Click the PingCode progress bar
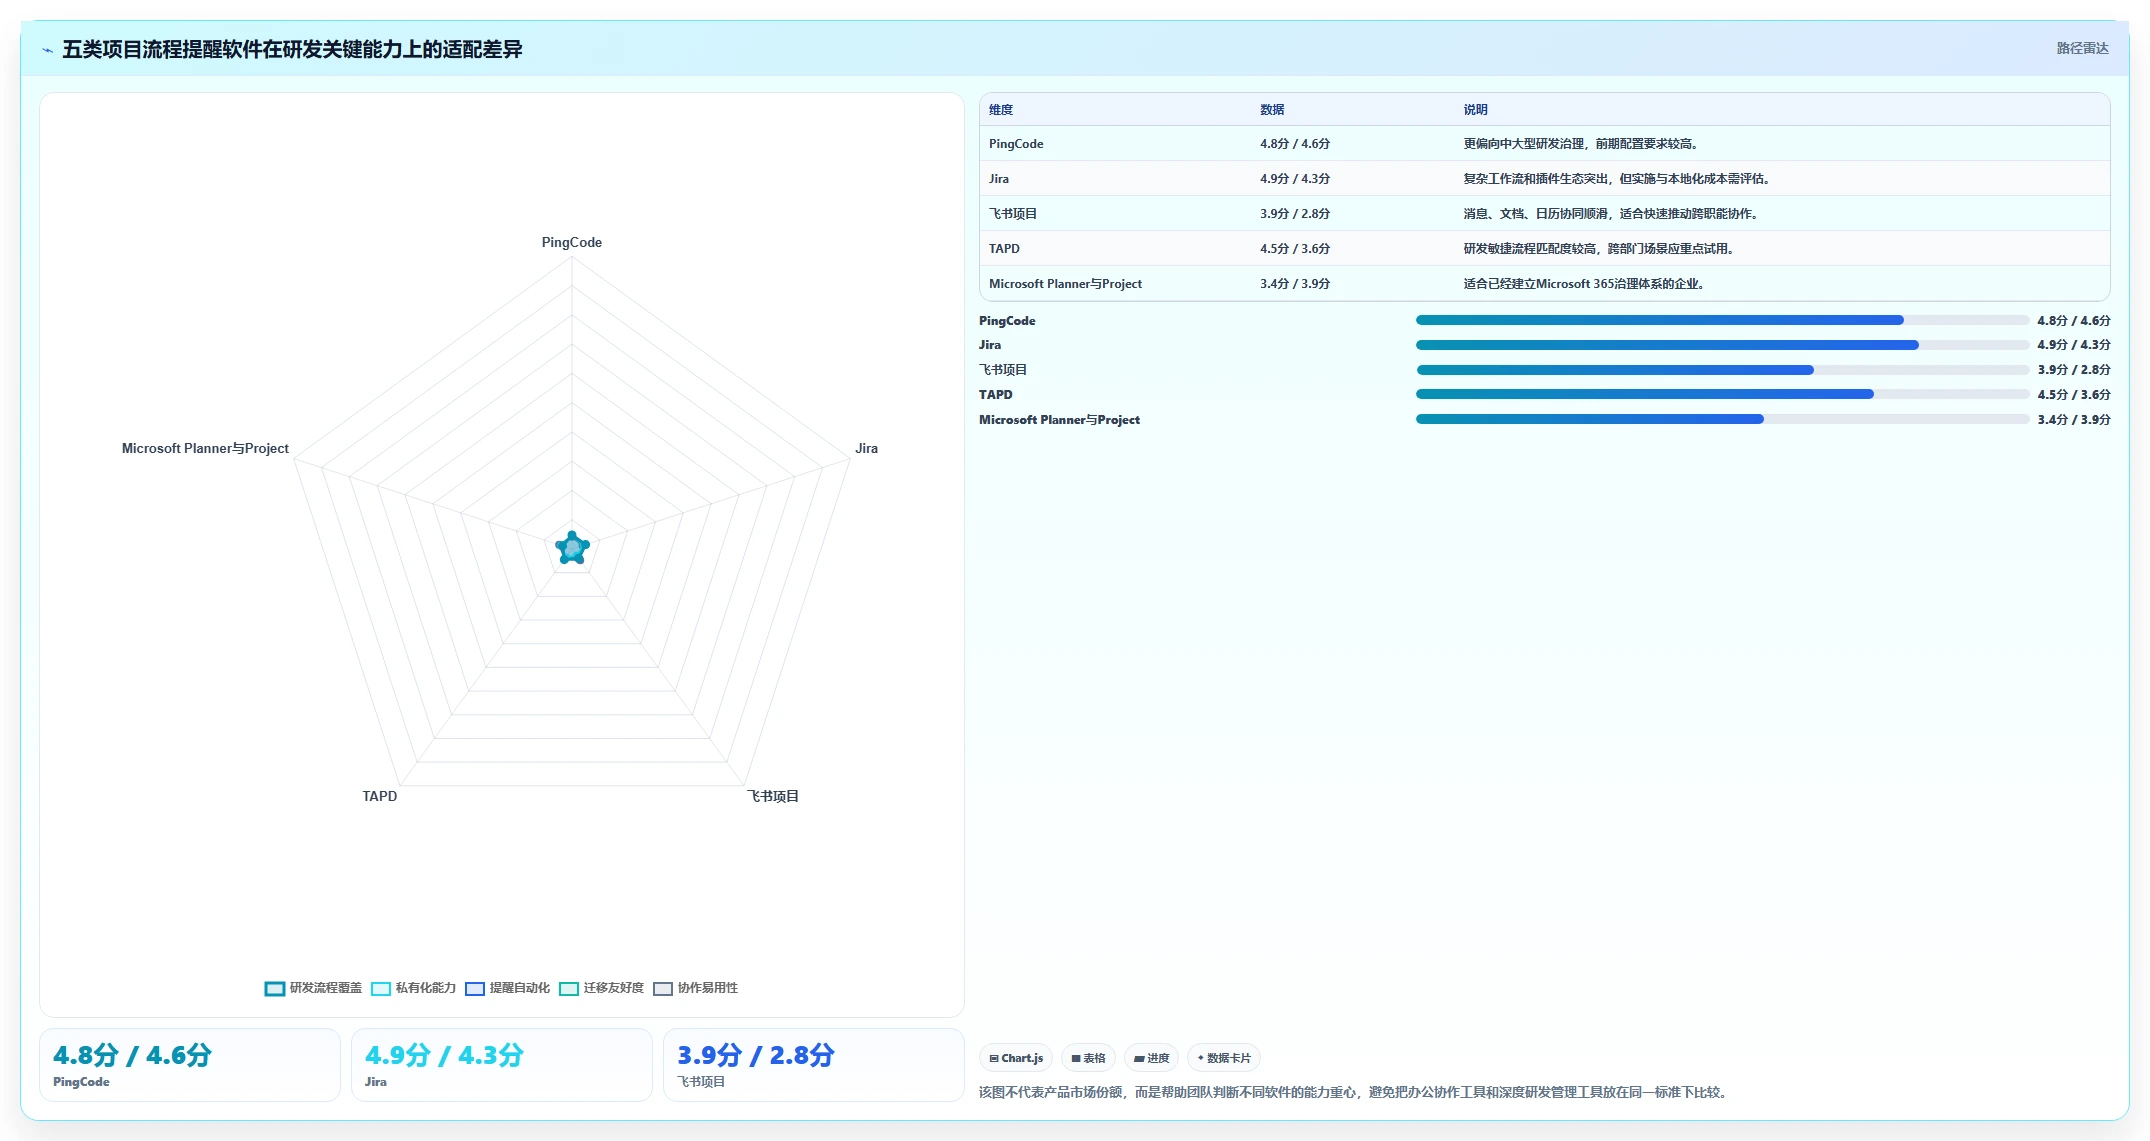The width and height of the screenshot is (2150, 1141). [x=1722, y=321]
